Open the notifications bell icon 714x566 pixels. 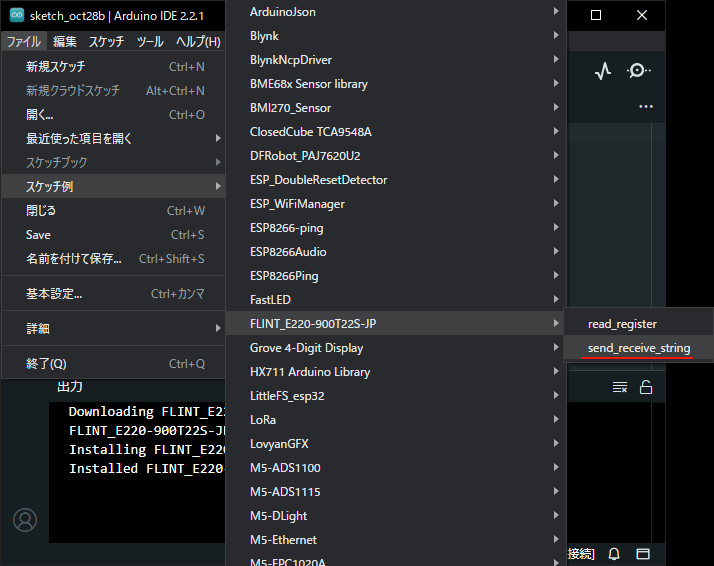pos(614,554)
